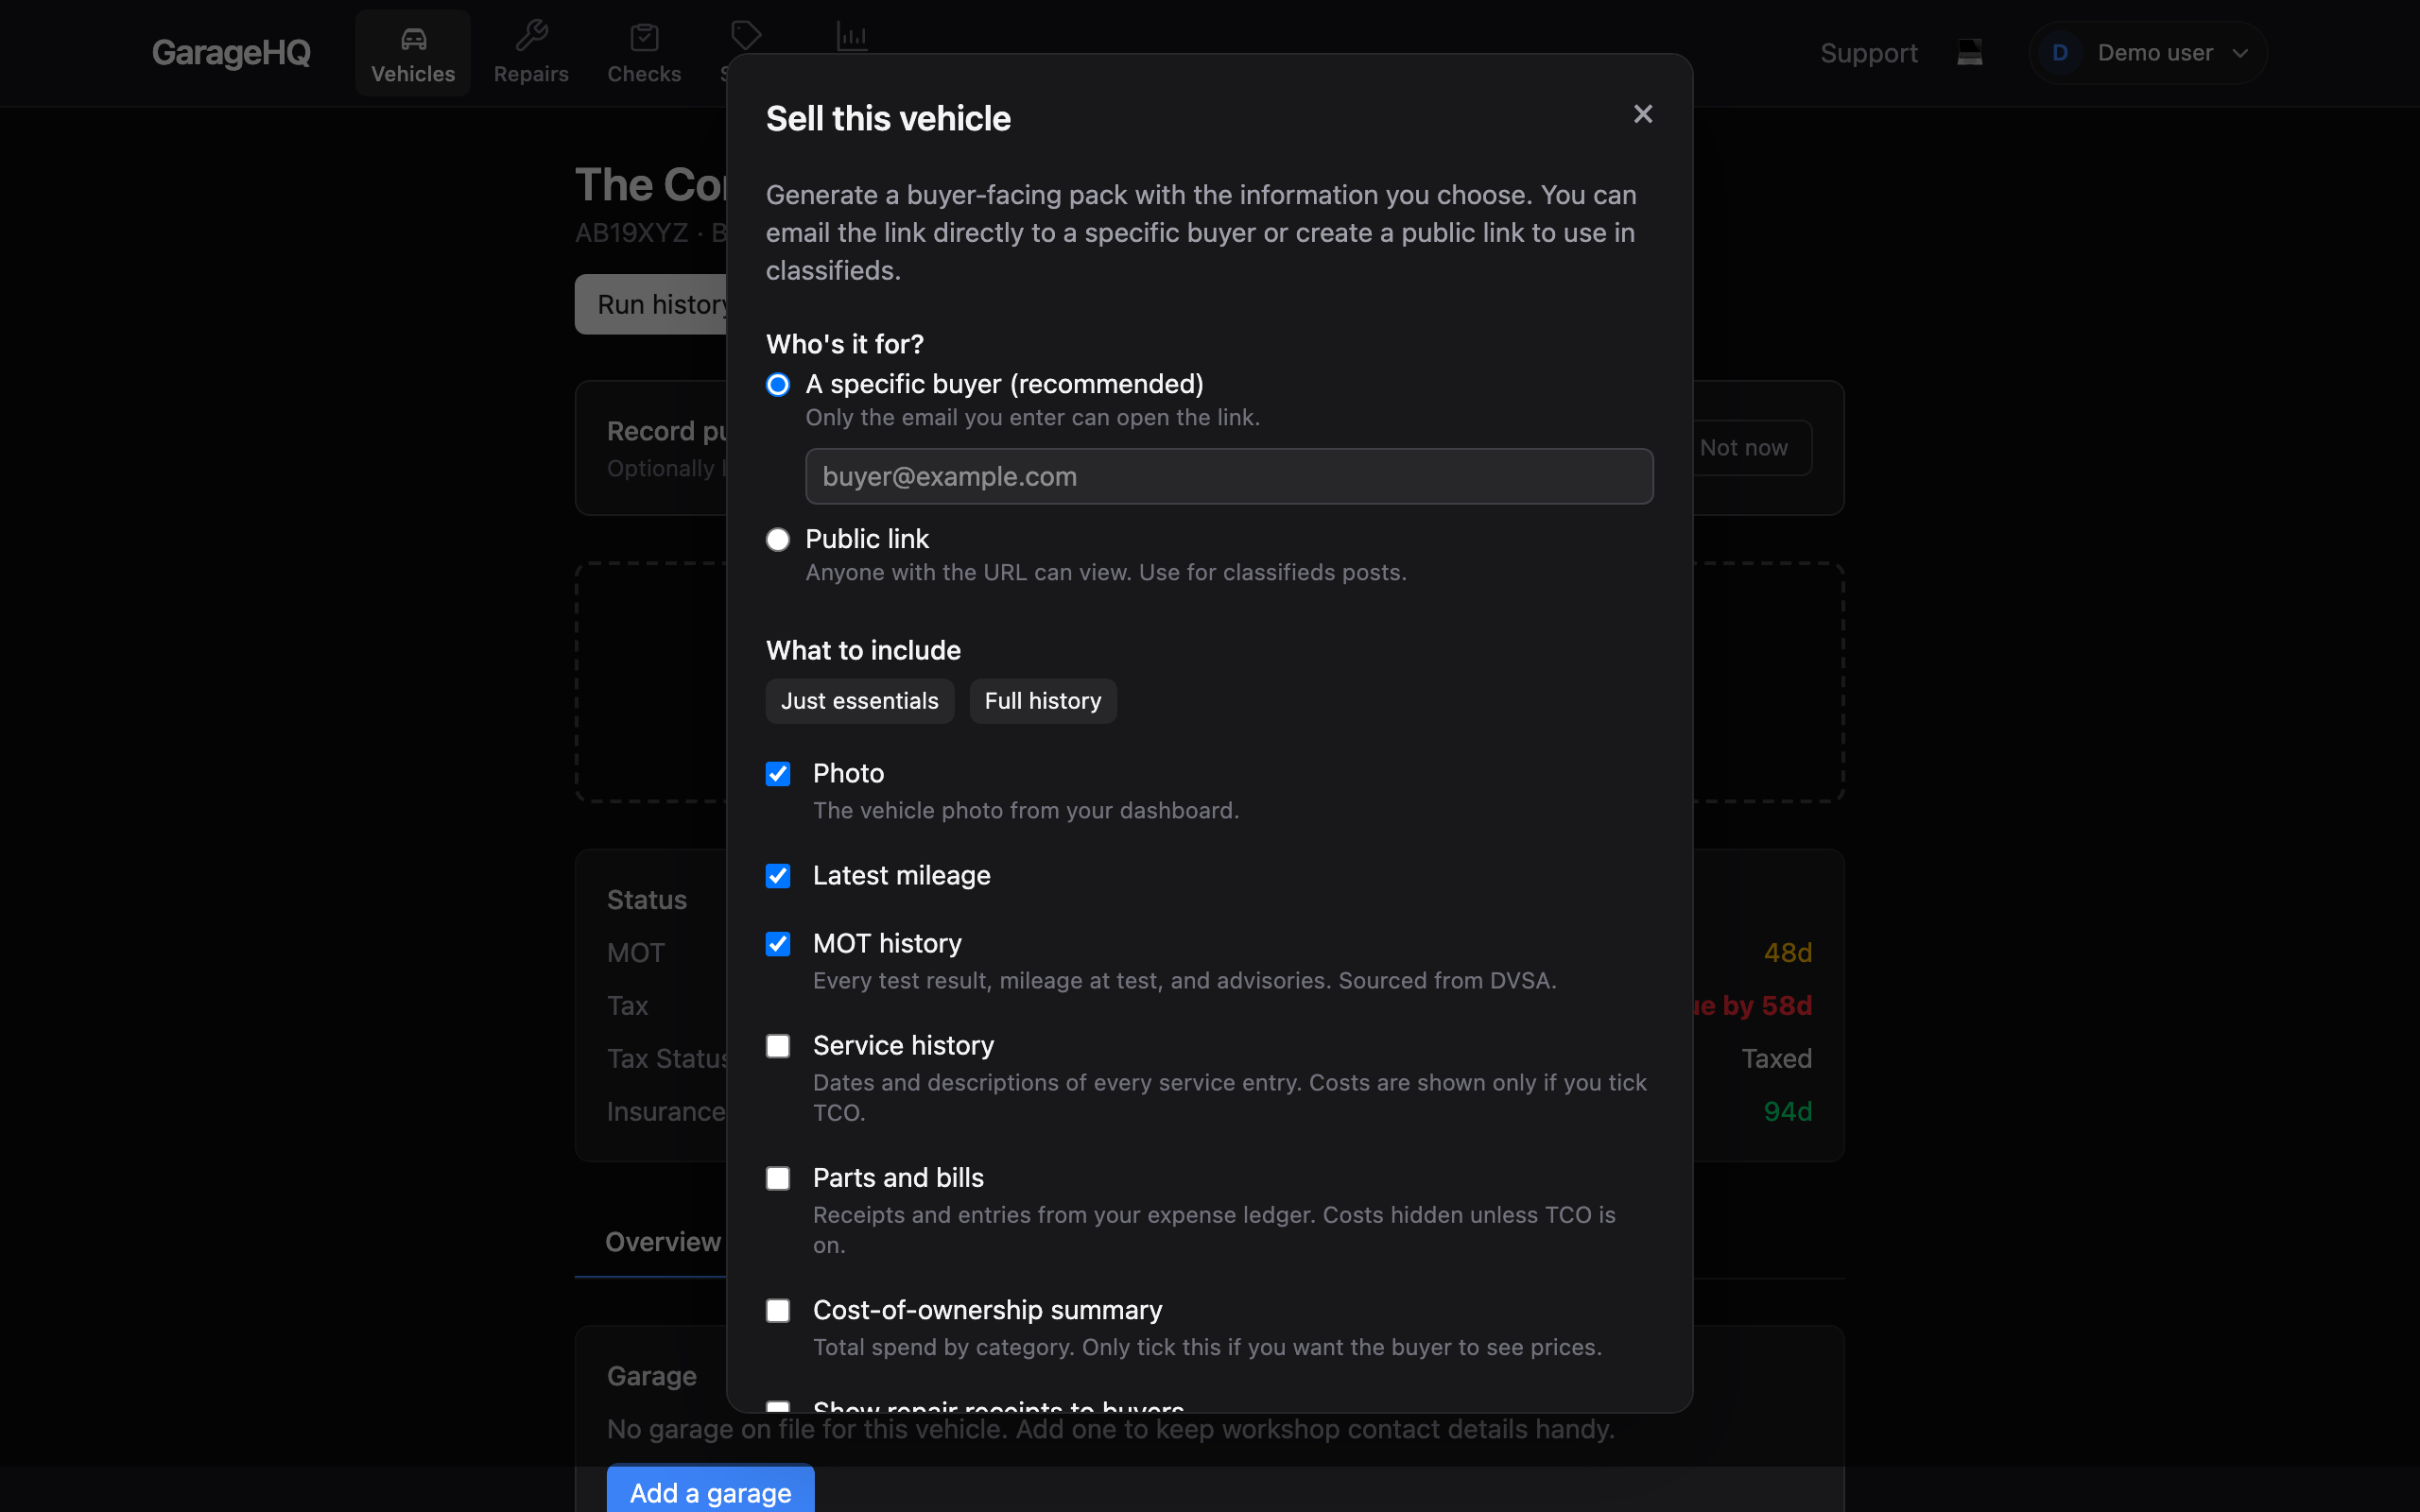
Task: Click the tag icon in navbar
Action: (x=746, y=37)
